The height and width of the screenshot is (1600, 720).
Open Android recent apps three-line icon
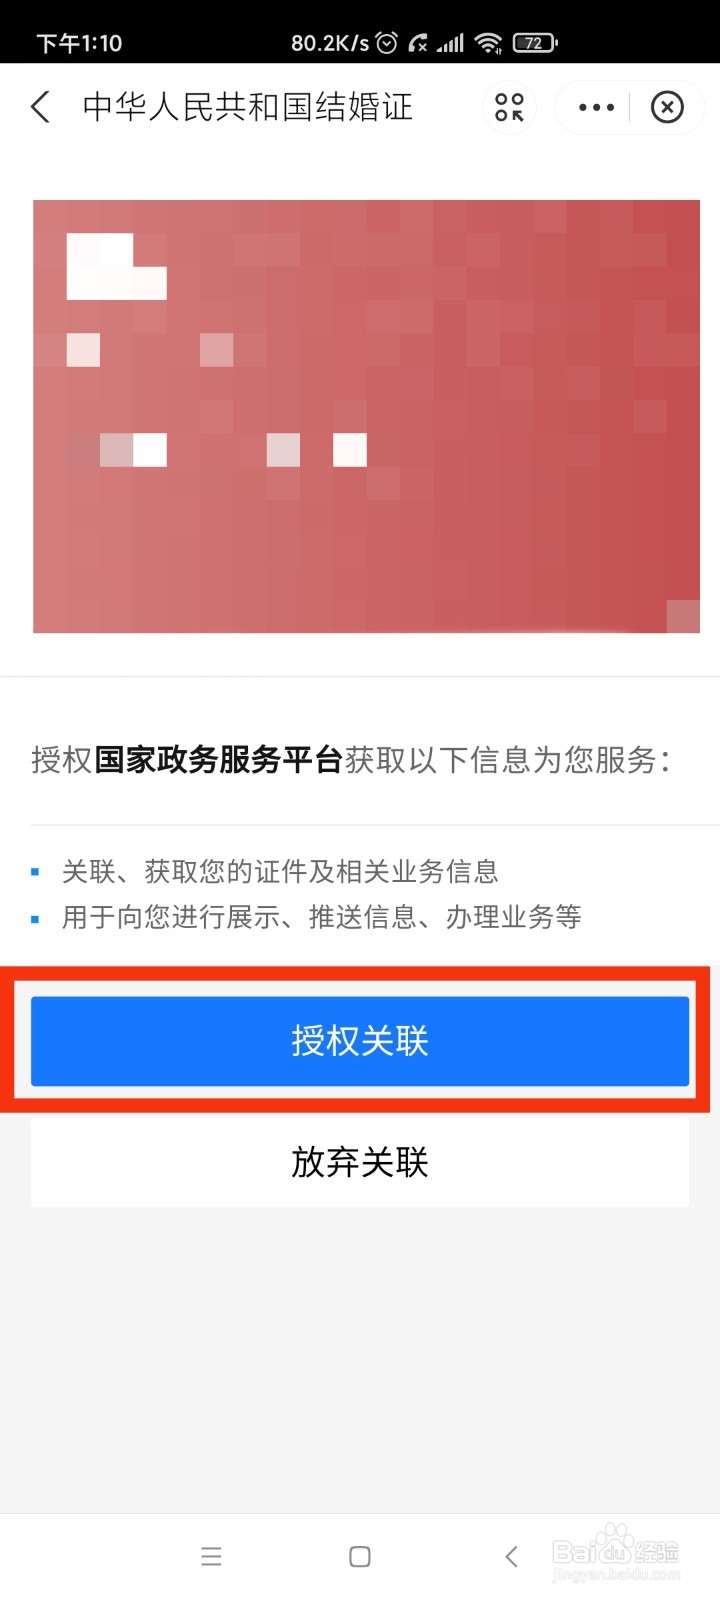coord(211,1556)
